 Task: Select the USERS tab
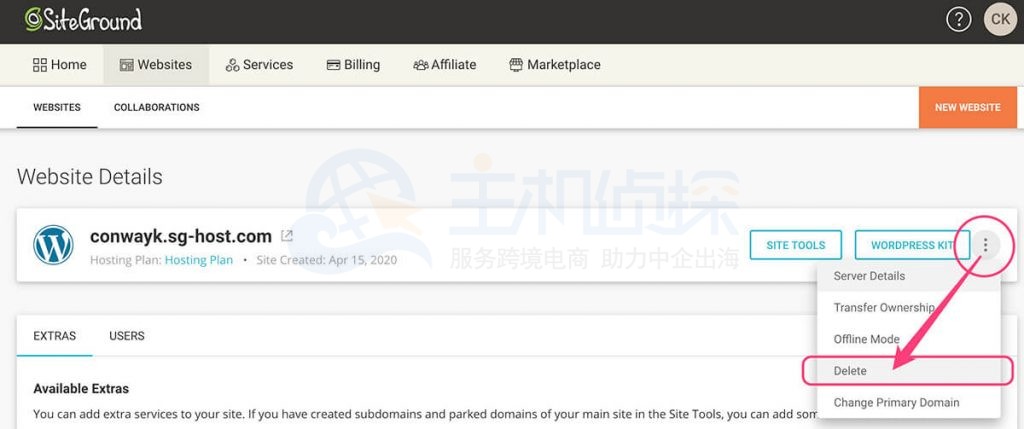point(127,336)
